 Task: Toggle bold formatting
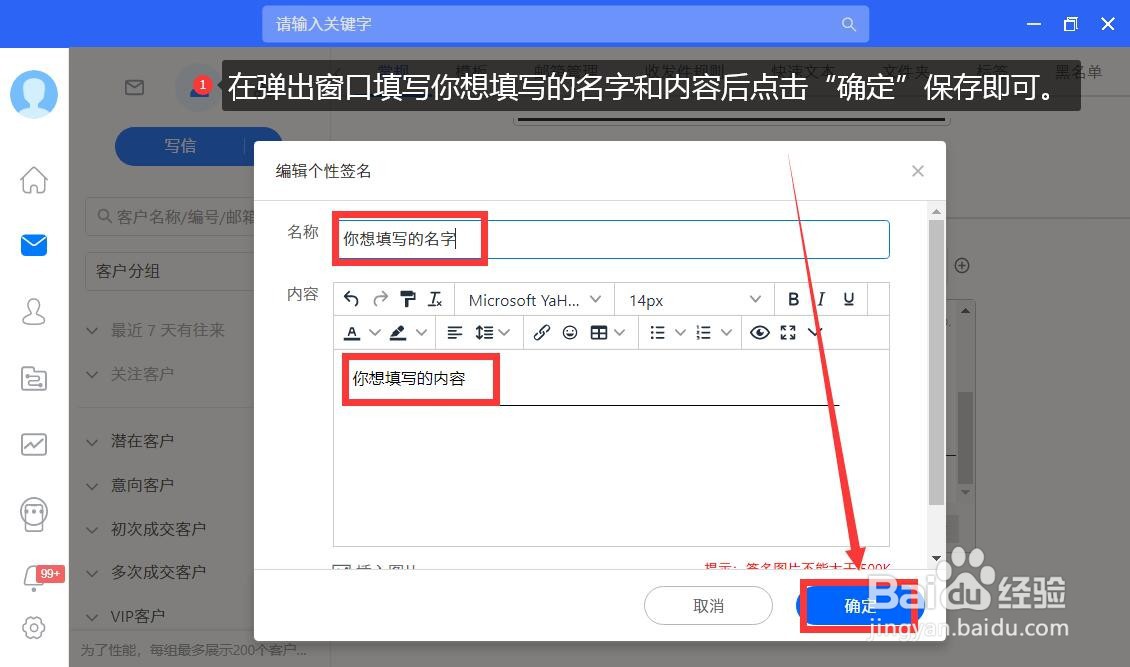coord(793,299)
